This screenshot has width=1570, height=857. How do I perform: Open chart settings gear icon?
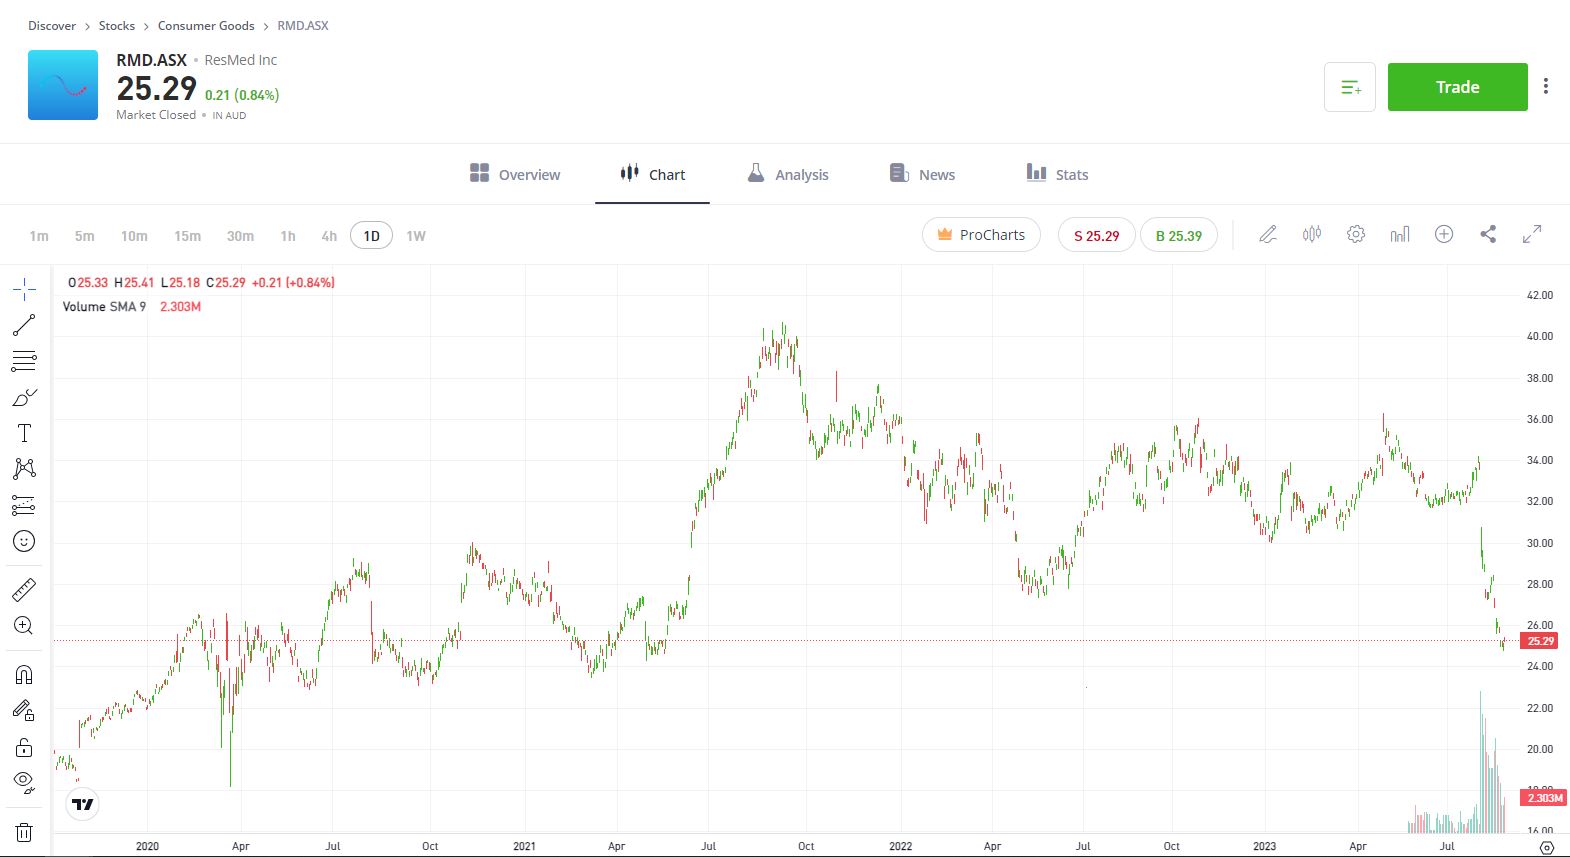(x=1356, y=234)
